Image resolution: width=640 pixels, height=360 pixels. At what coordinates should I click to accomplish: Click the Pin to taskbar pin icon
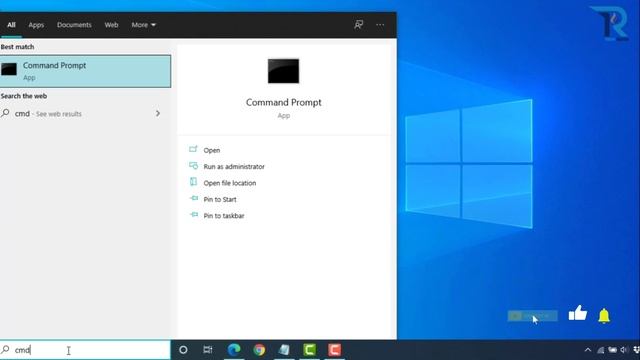[193, 215]
